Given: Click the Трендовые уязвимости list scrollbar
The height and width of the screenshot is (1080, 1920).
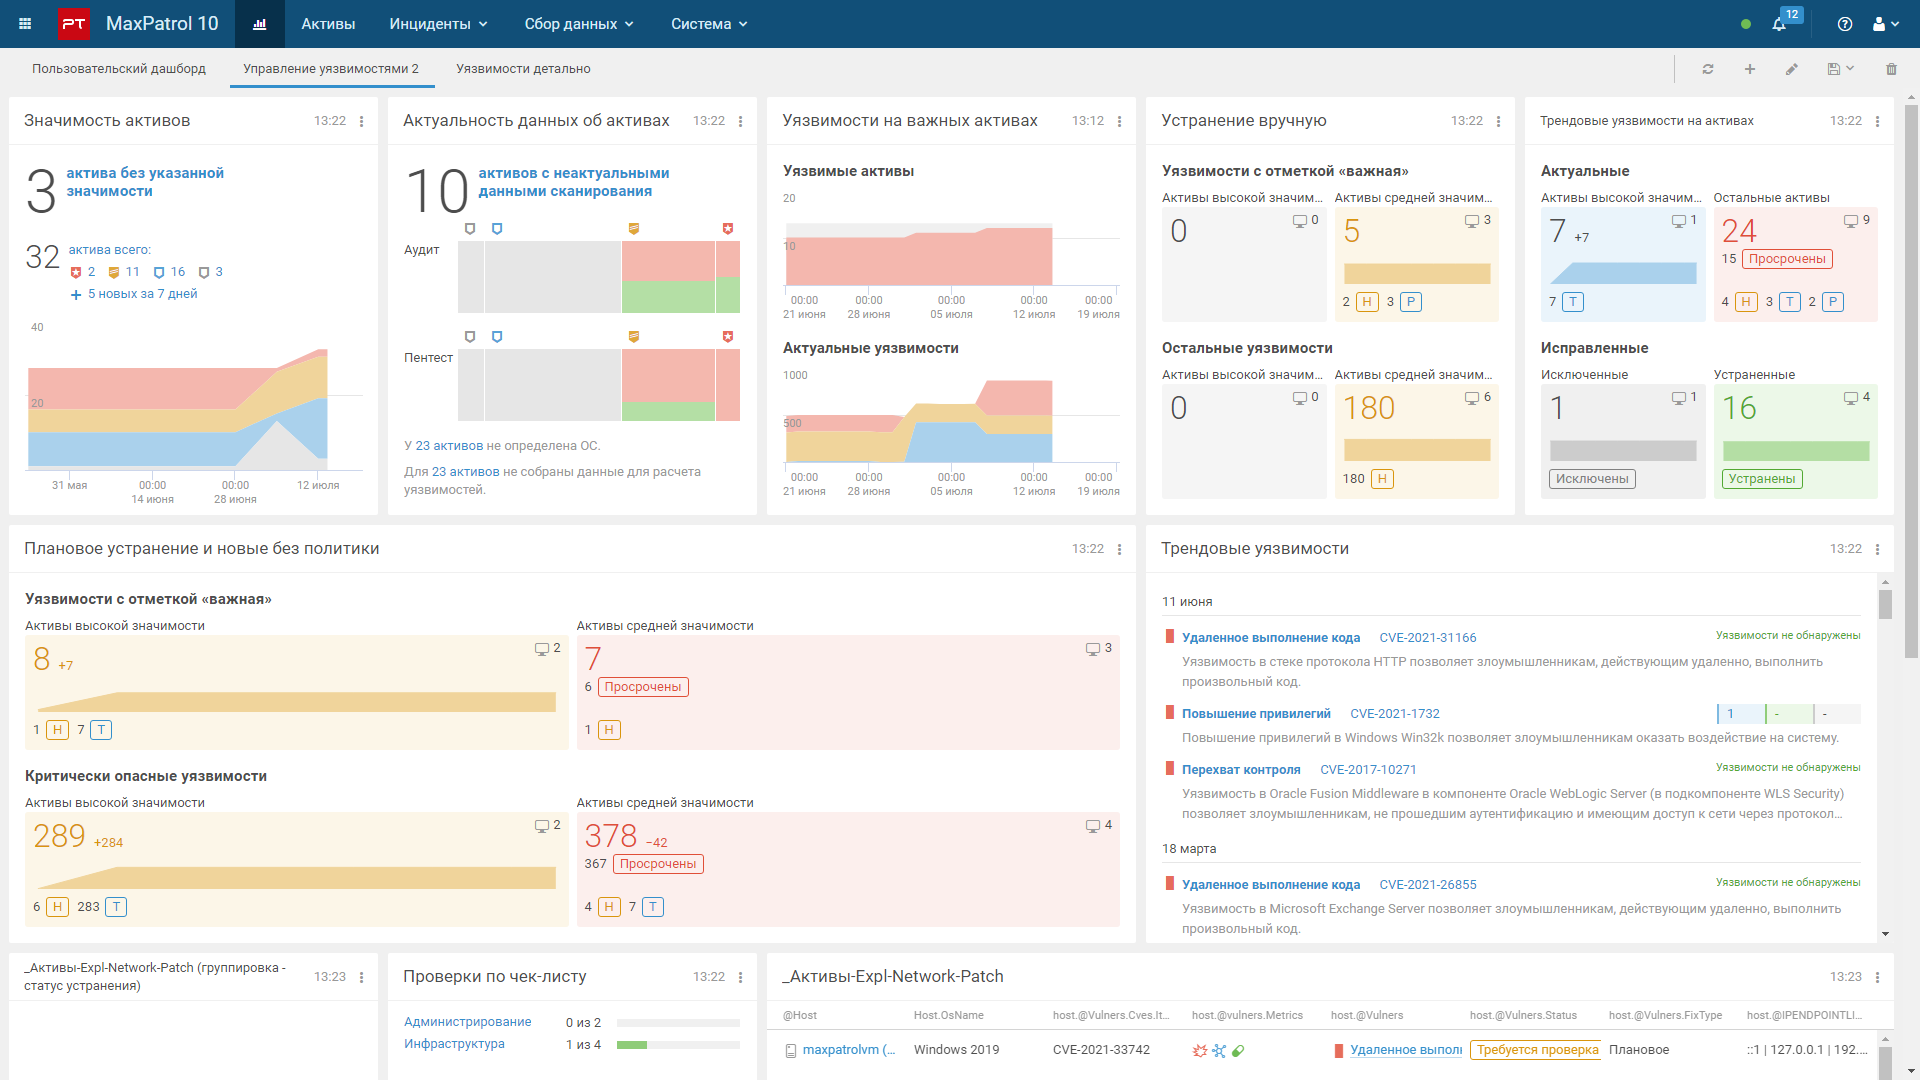Looking at the screenshot, I should tap(1885, 604).
